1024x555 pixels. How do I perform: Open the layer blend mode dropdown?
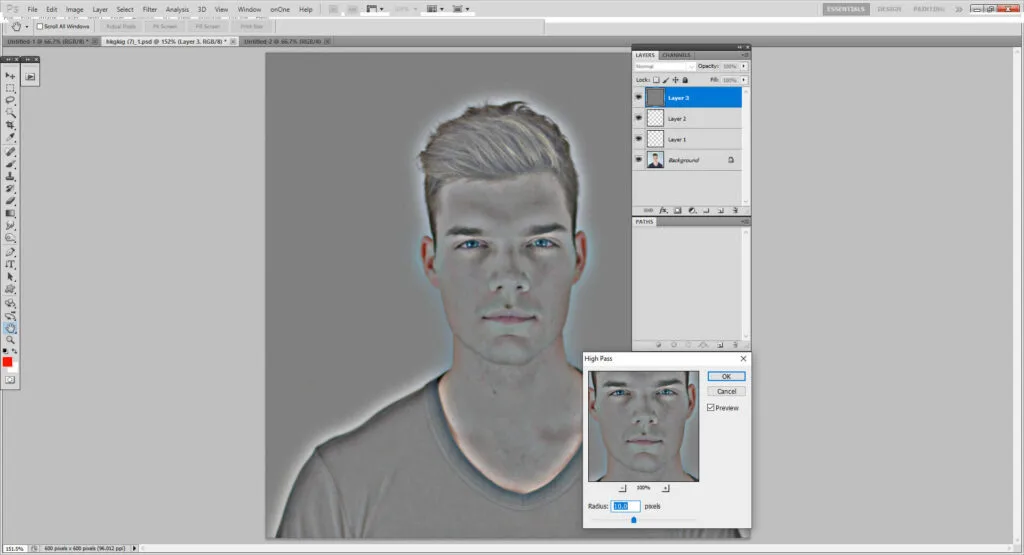[664, 66]
